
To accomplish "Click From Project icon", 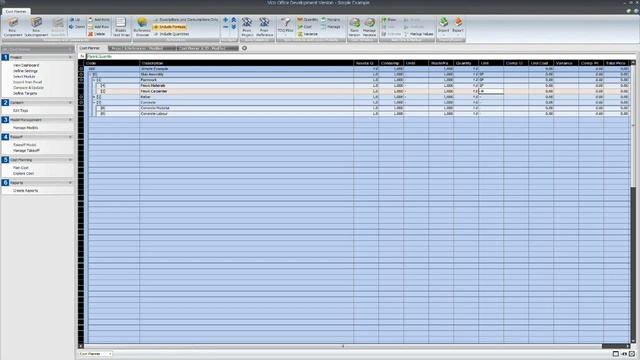I will [247, 27].
